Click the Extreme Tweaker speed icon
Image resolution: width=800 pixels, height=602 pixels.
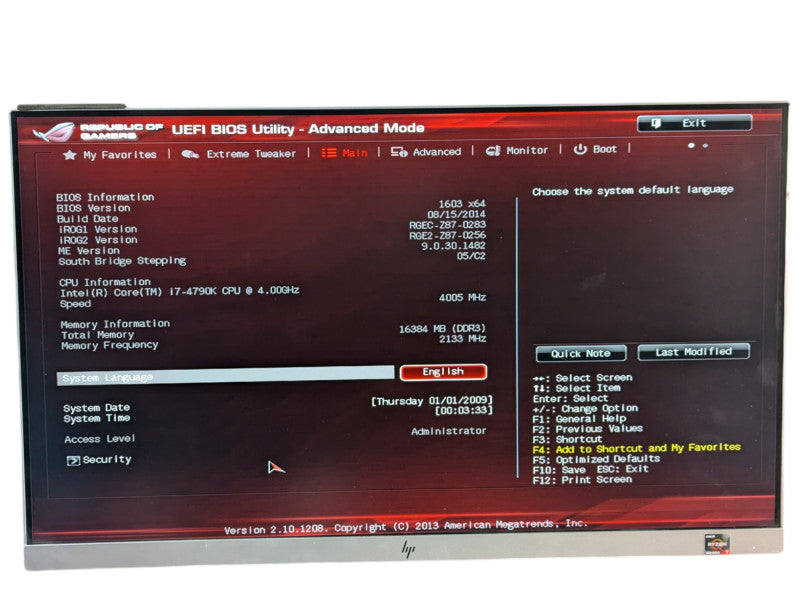190,154
